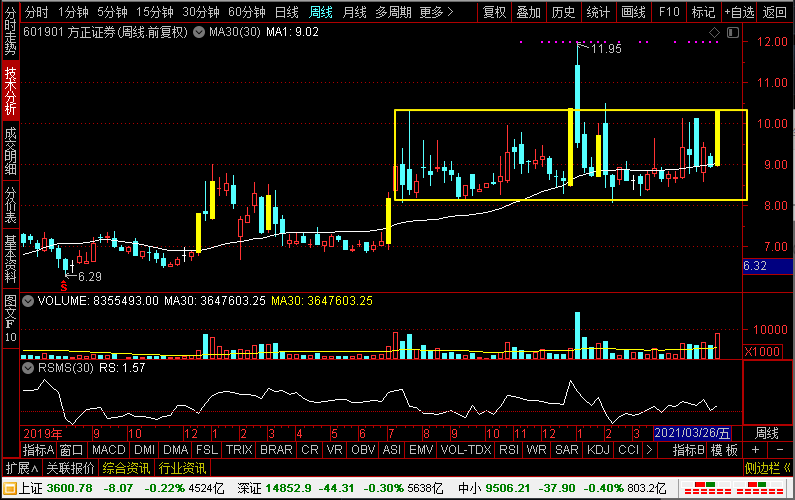Click the plus zoom-in button at bottom right
This screenshot has width=795, height=500.
[755, 450]
